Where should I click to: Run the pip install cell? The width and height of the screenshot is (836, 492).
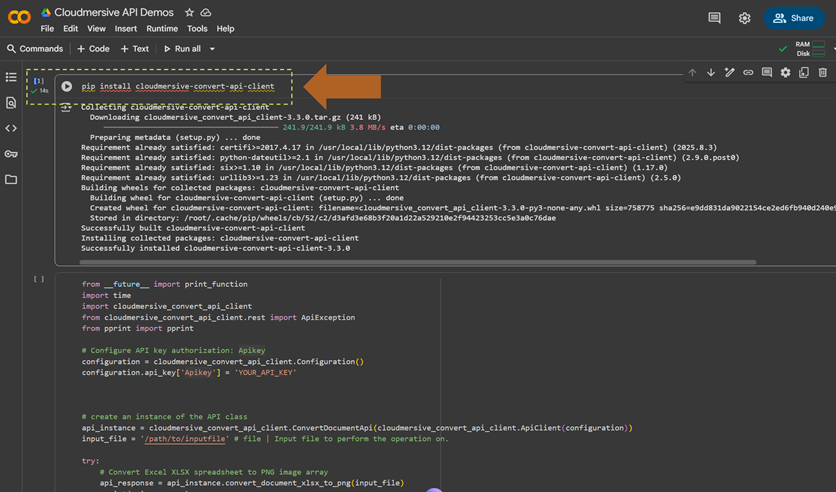67,86
